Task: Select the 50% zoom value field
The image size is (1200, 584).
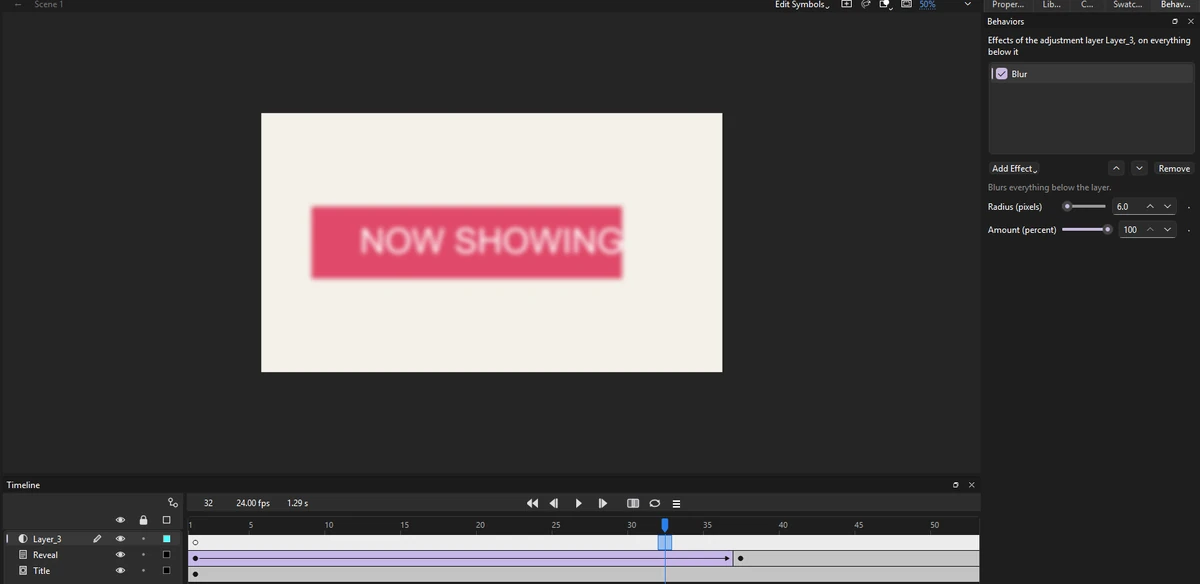Action: pyautogui.click(x=928, y=5)
